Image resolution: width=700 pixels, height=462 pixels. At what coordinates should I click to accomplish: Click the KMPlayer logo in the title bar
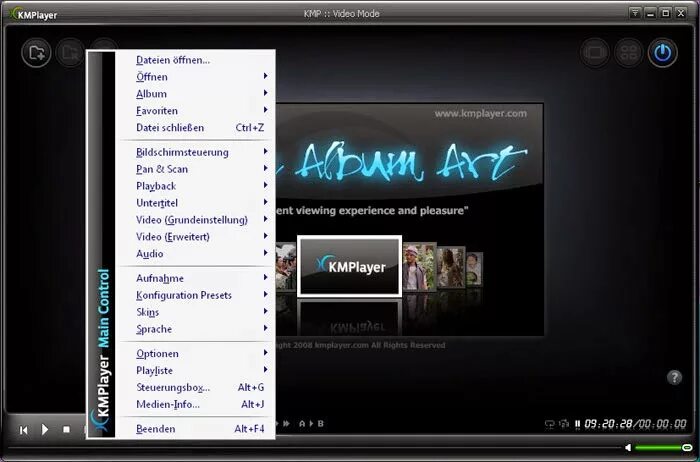tap(33, 14)
